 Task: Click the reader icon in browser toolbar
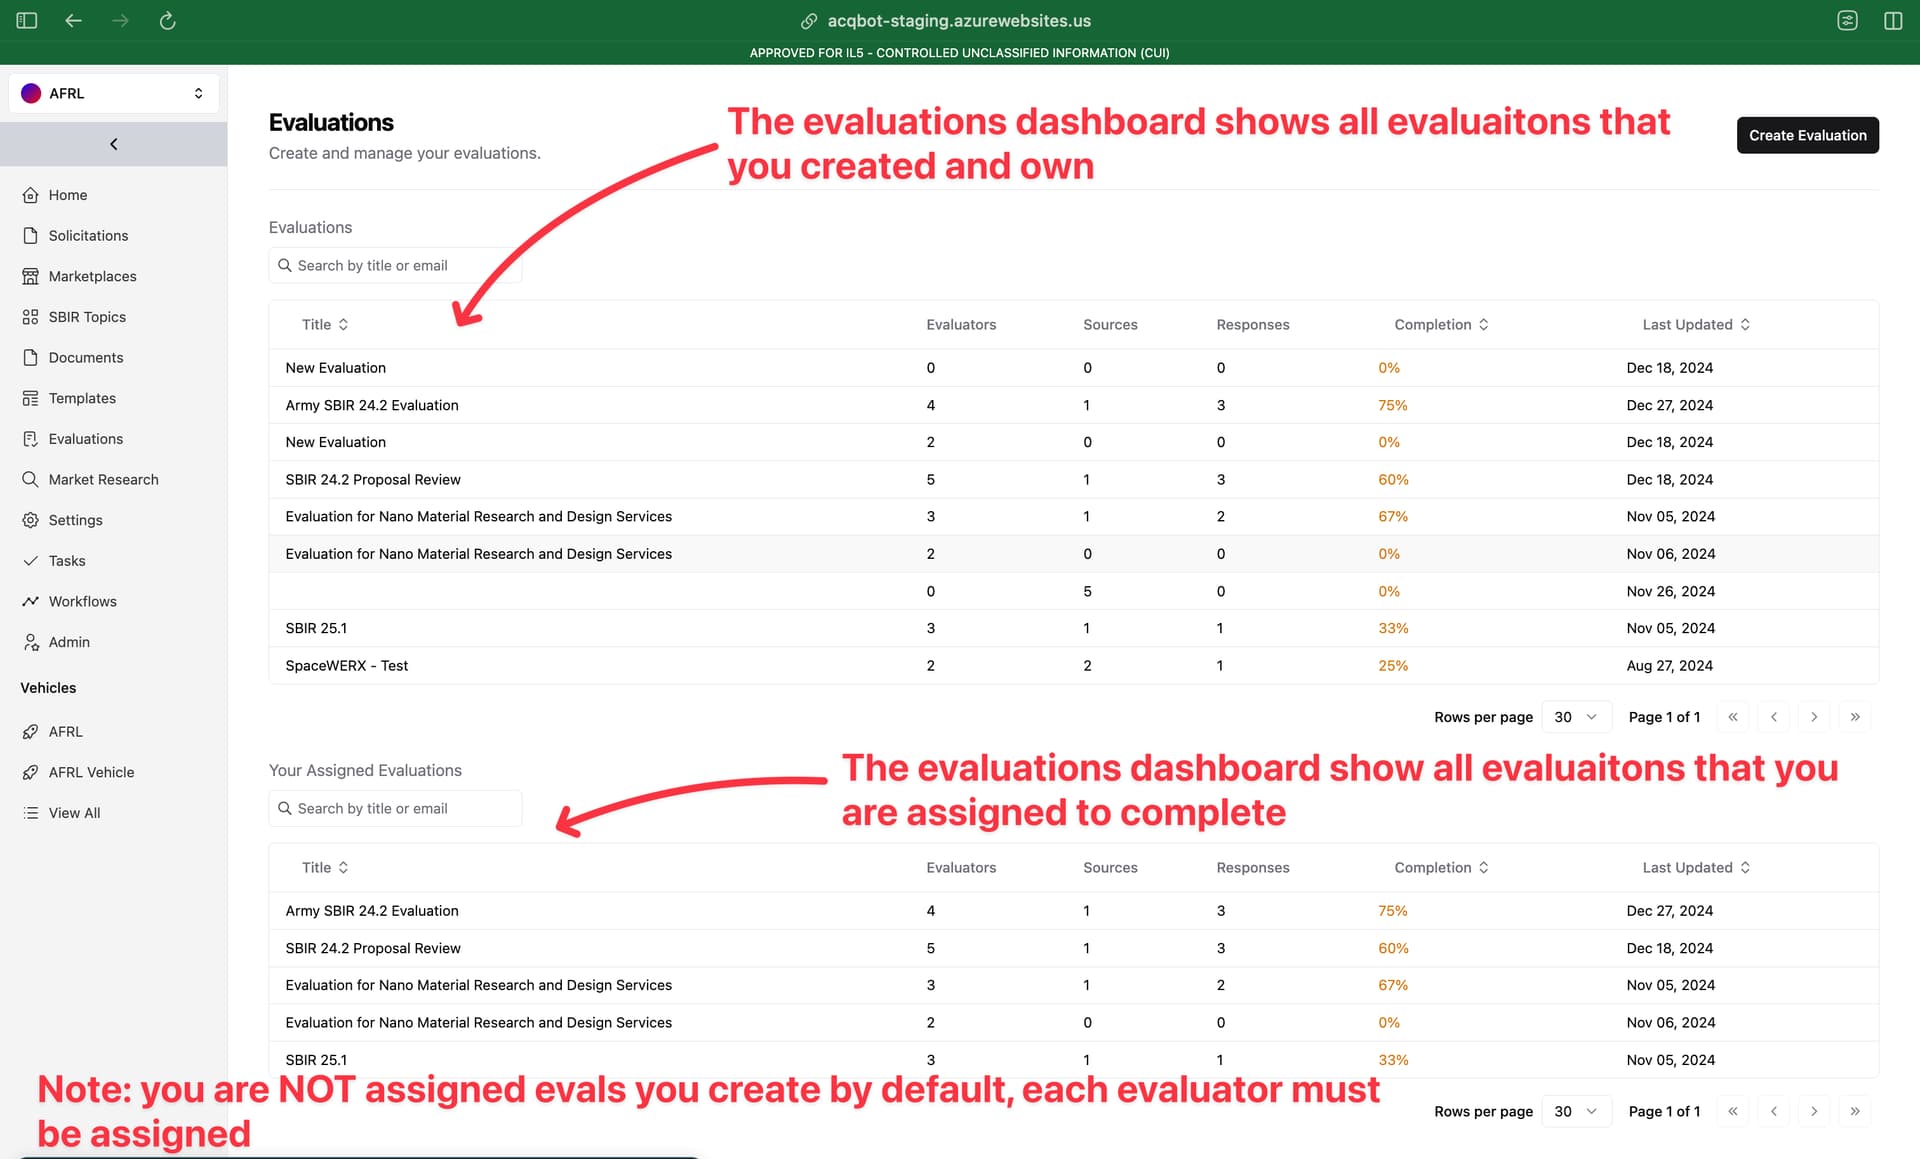pyautogui.click(x=1847, y=20)
